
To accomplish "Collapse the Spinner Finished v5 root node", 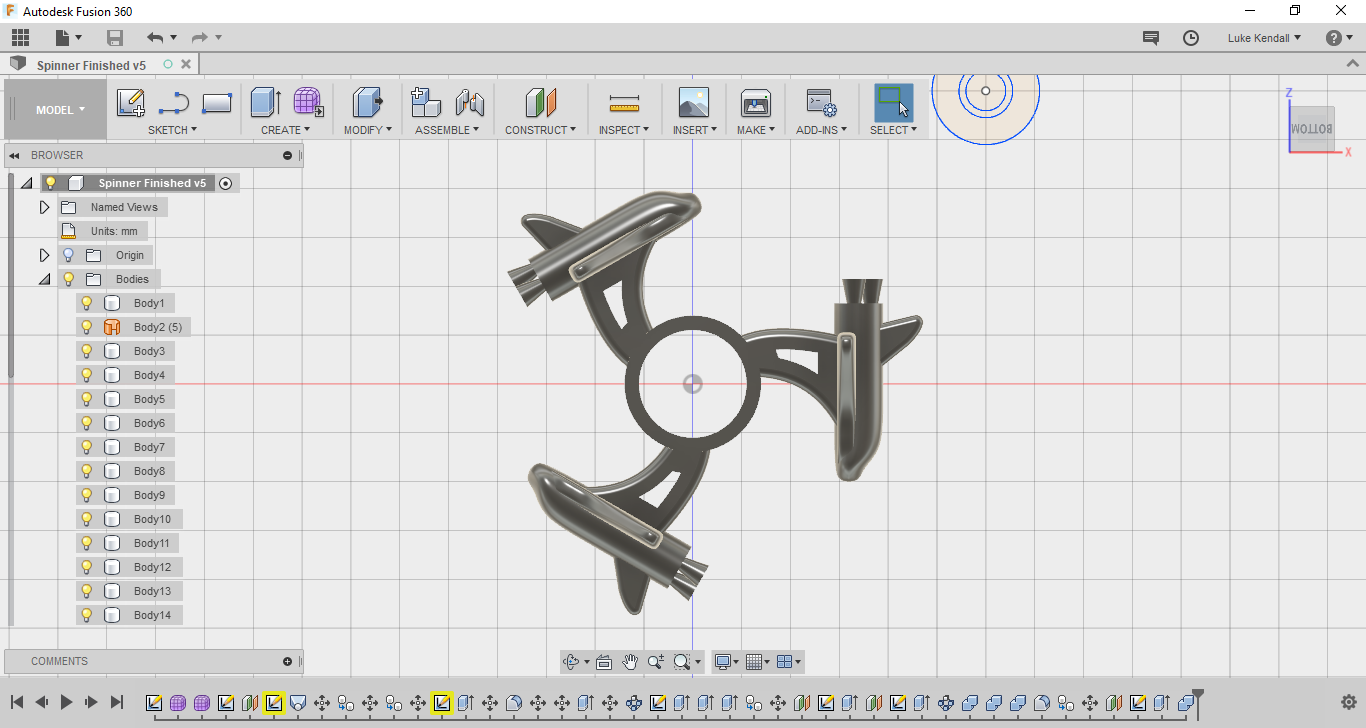I will pyautogui.click(x=25, y=183).
